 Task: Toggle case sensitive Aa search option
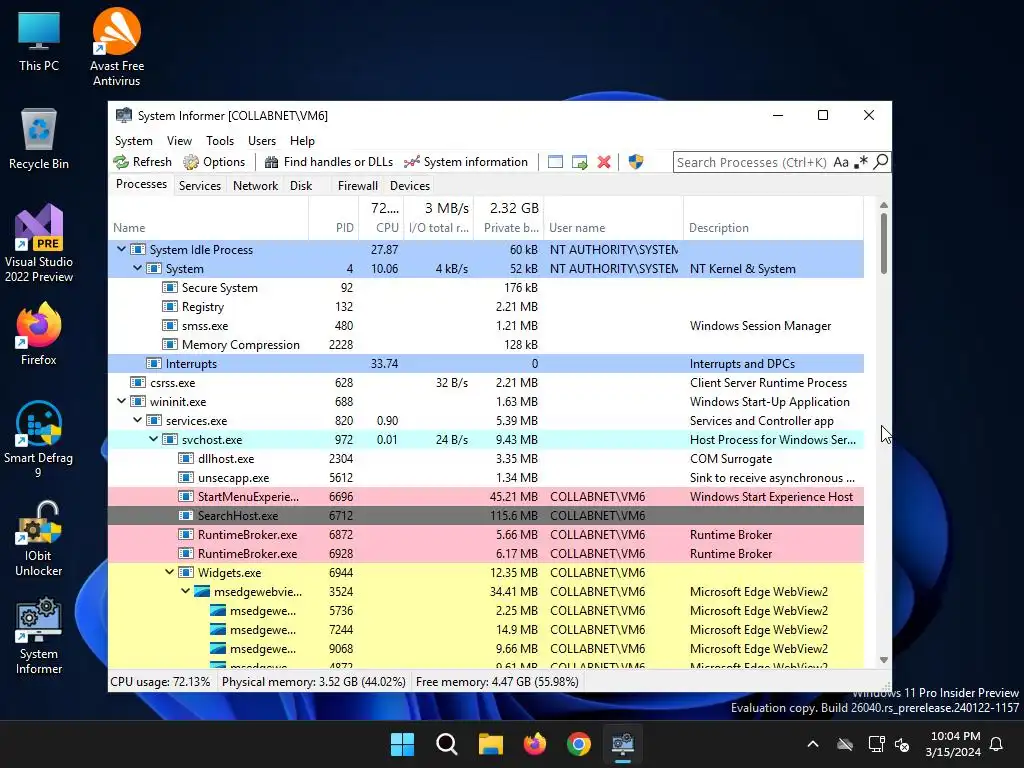point(840,162)
